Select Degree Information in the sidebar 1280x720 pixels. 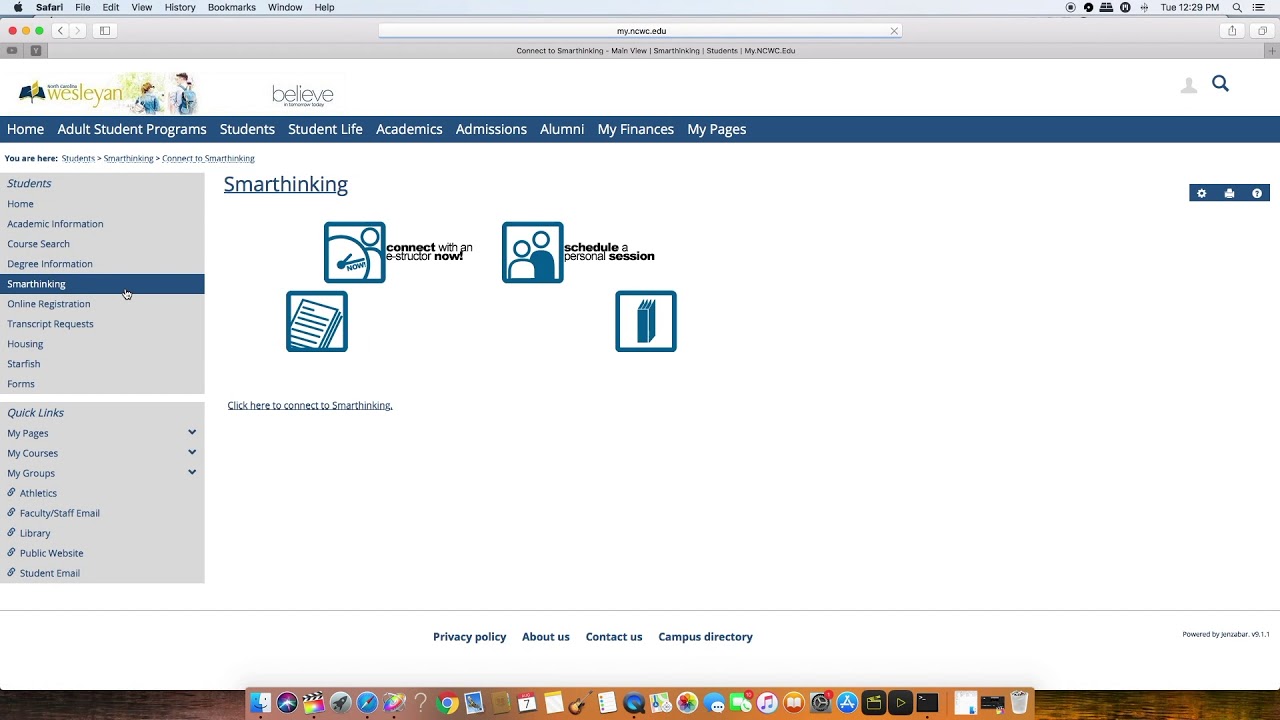pos(50,264)
